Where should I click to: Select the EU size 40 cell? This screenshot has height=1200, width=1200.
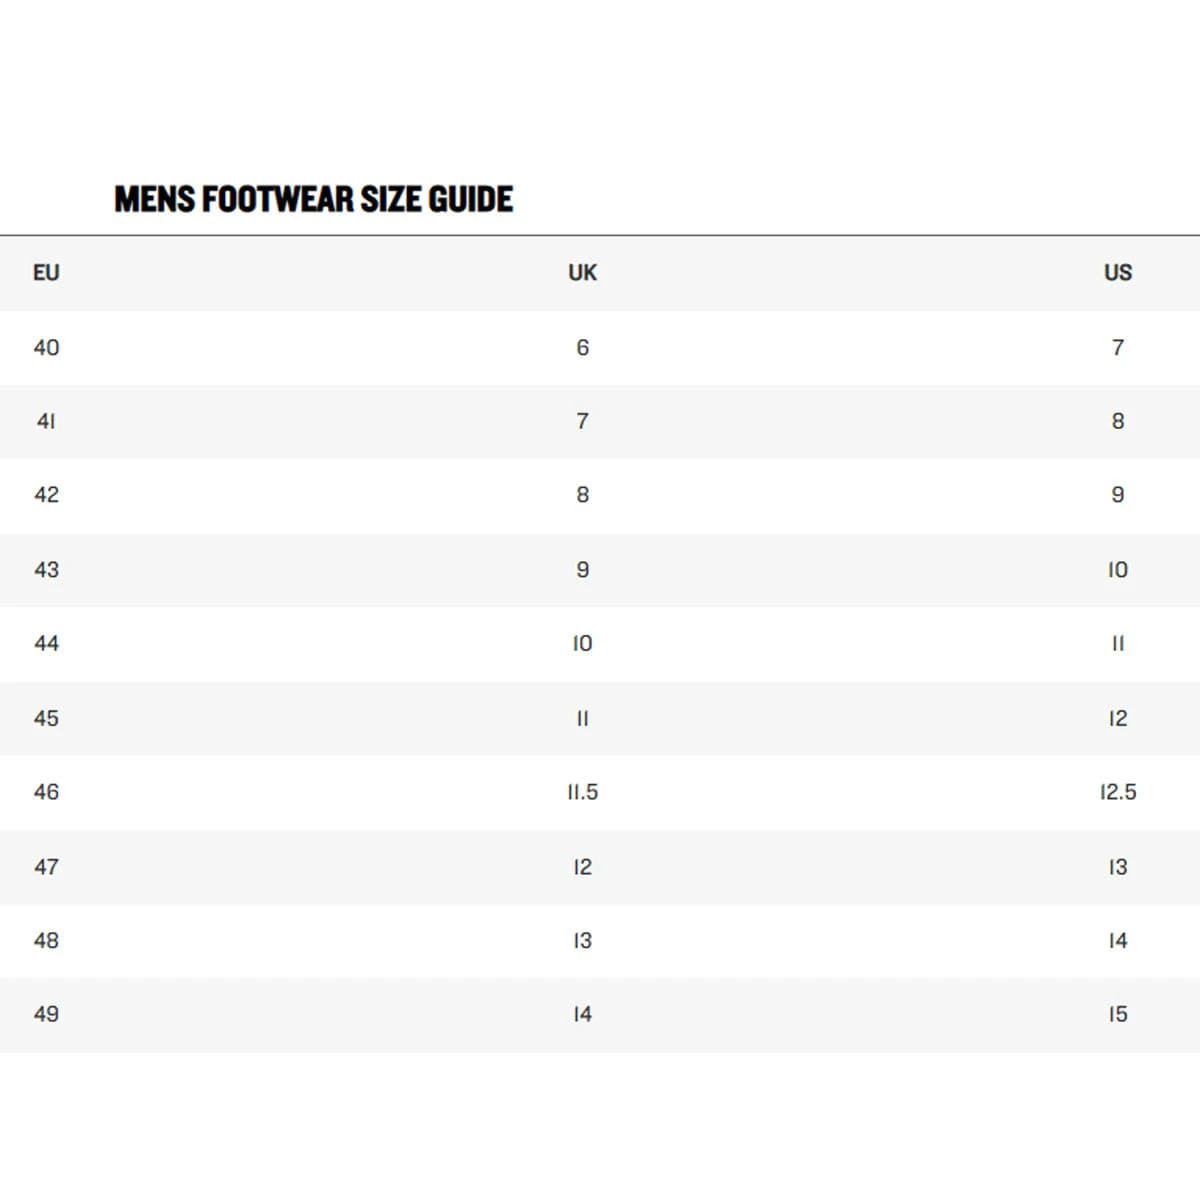coord(46,348)
